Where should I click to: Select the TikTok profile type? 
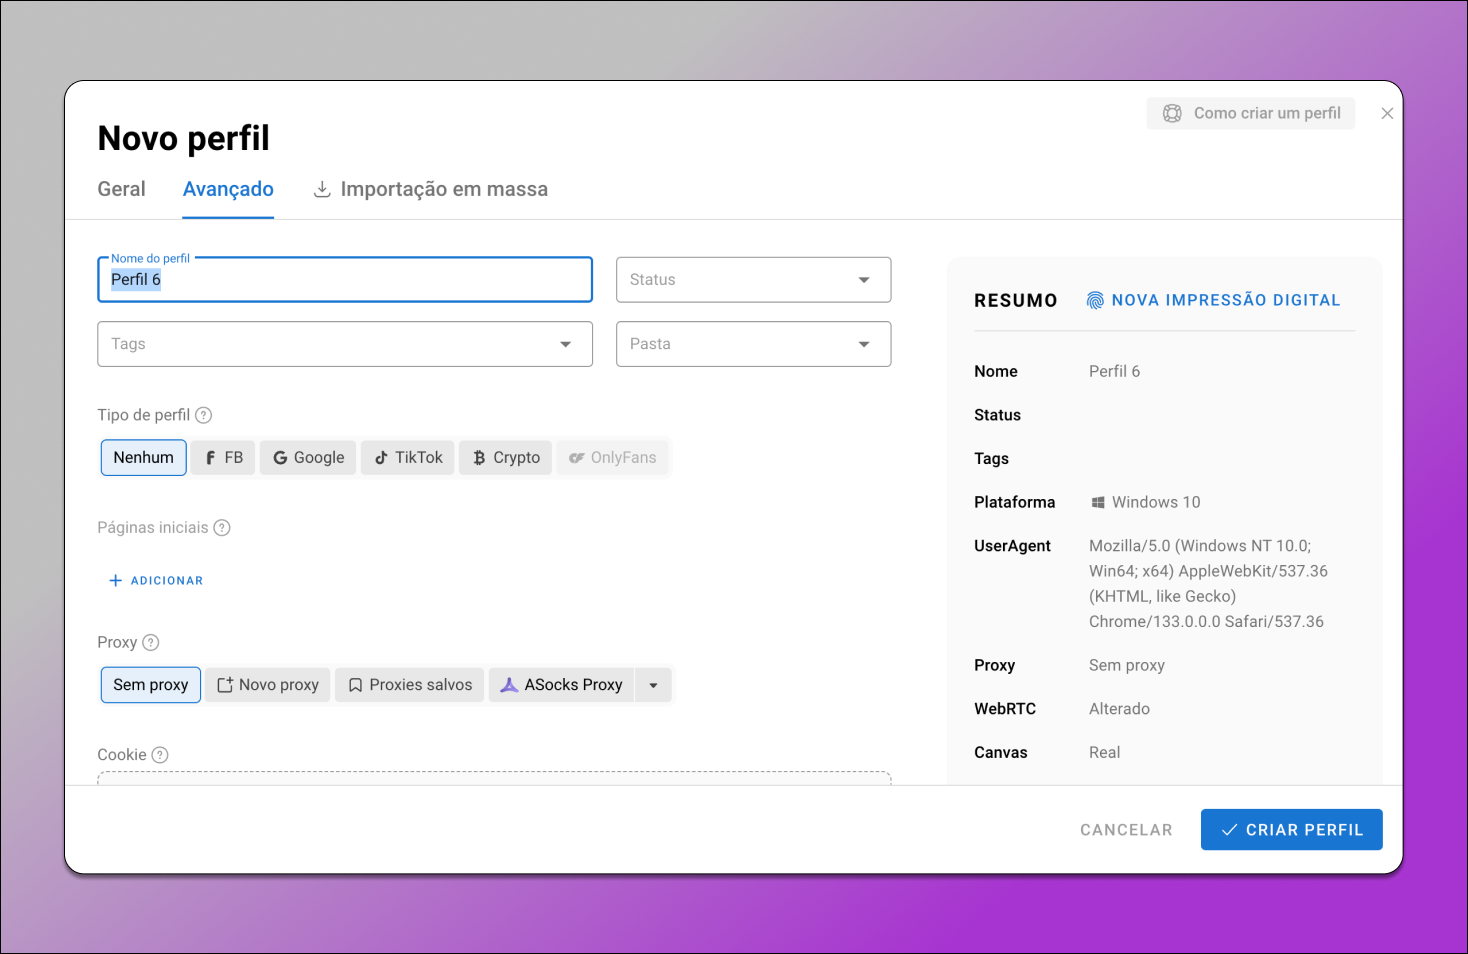click(408, 458)
